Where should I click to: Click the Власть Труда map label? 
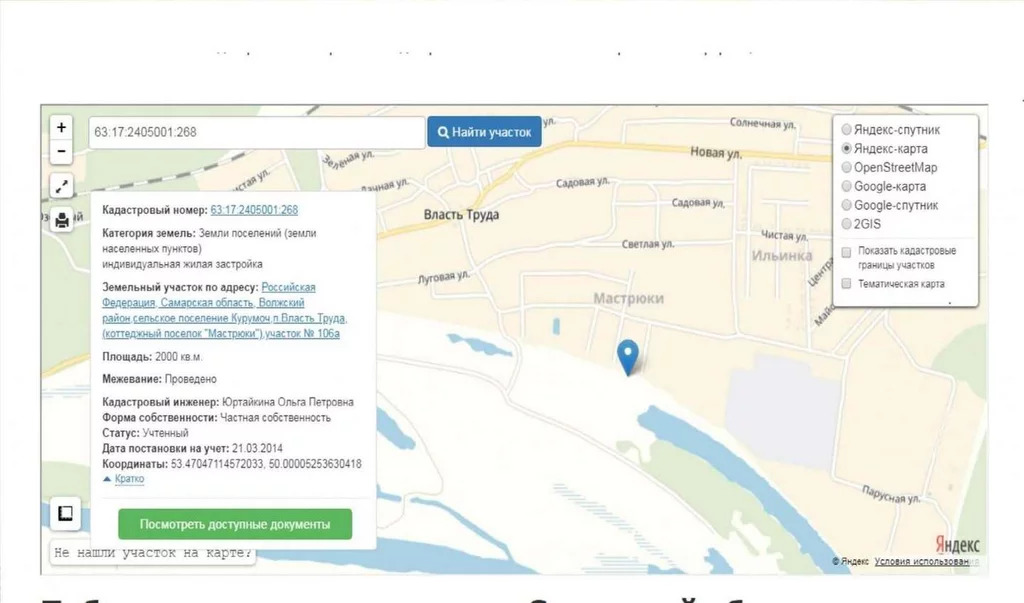click(461, 214)
